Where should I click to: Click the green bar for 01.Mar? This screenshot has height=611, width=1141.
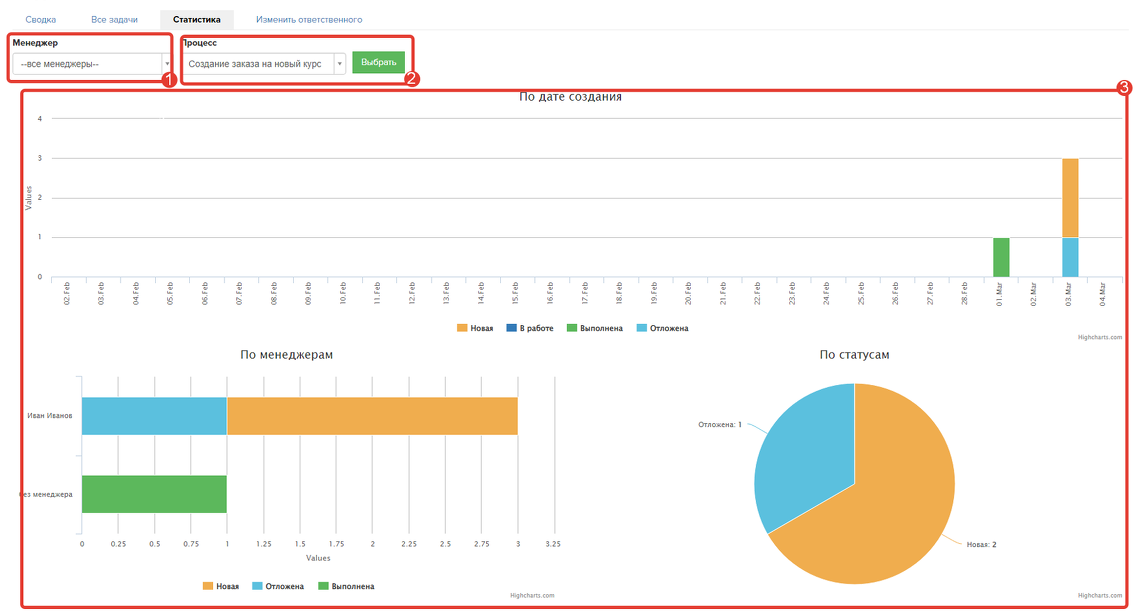tap(1000, 257)
